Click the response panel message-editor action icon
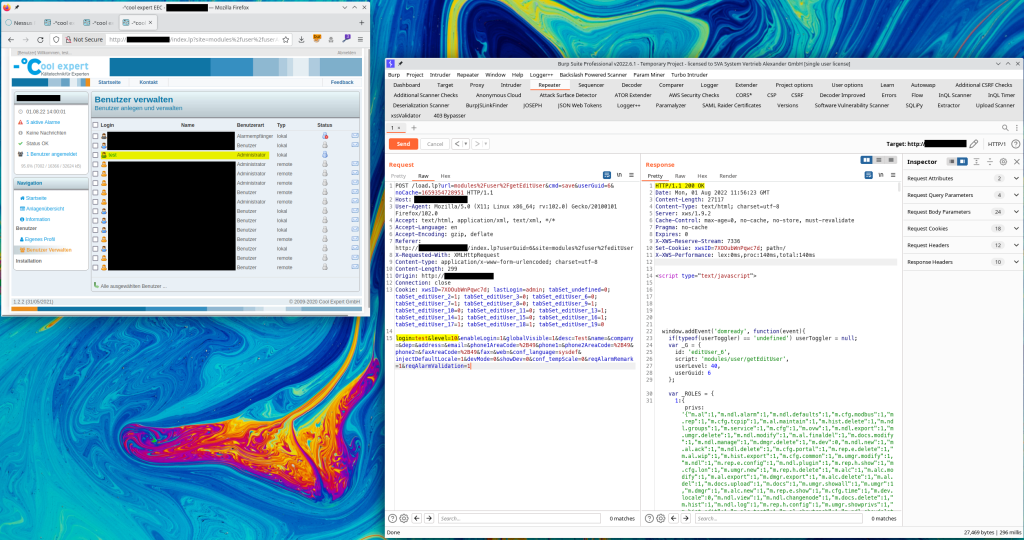 869,175
